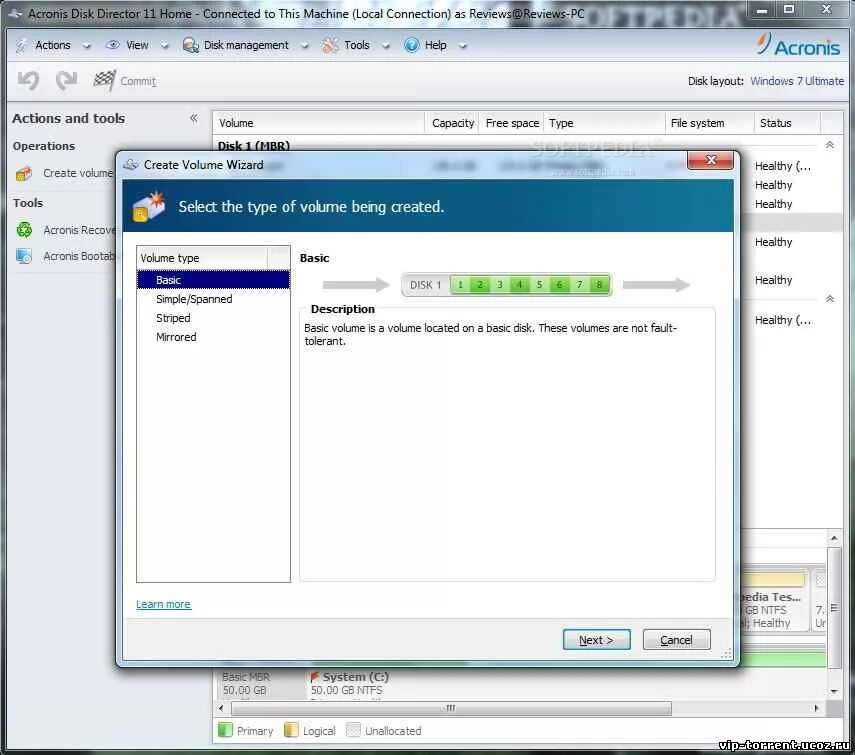Click the Acronis Recovery Expert icon
The width and height of the screenshot is (855, 755).
[x=24, y=229]
